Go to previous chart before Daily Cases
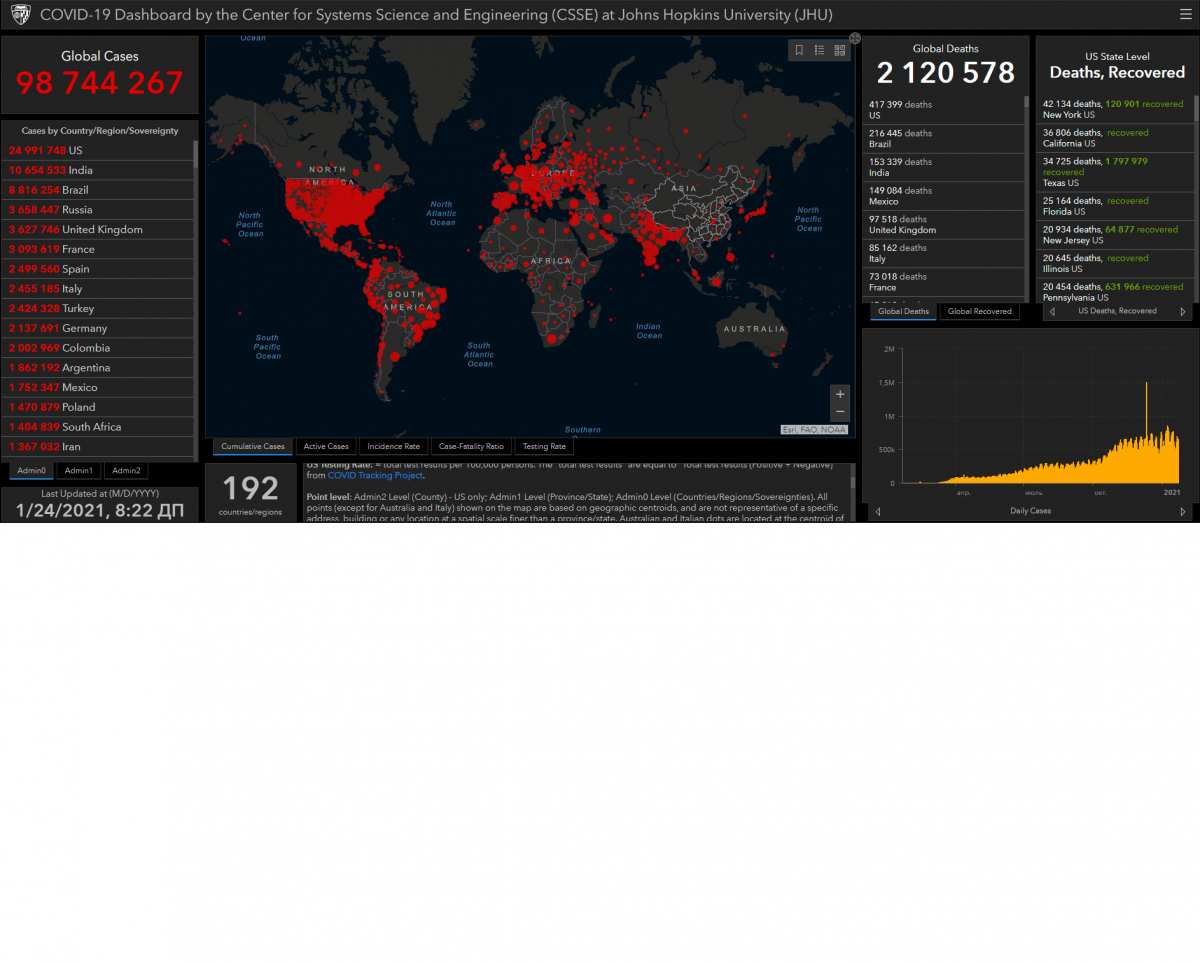The width and height of the screenshot is (1200, 963). pyautogui.click(x=878, y=512)
